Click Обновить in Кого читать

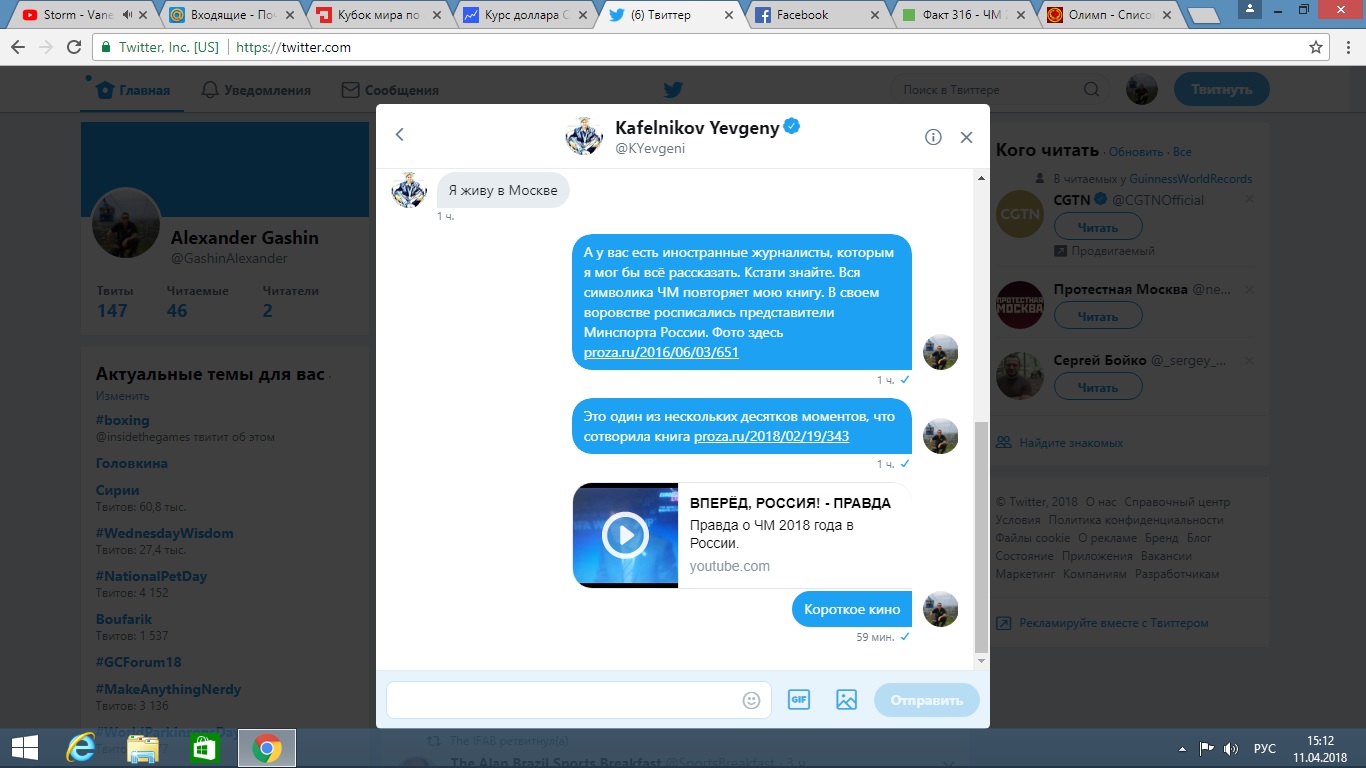point(1136,152)
